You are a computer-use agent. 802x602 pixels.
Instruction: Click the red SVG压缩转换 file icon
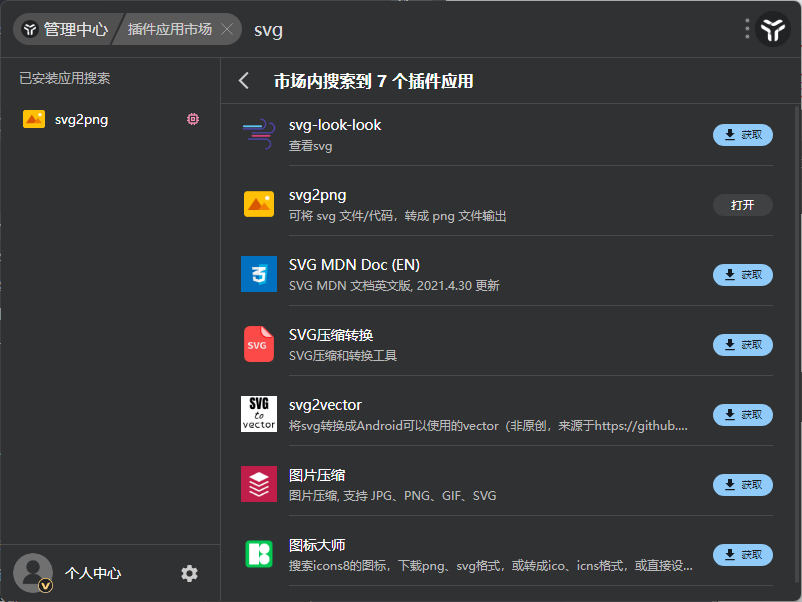click(258, 344)
